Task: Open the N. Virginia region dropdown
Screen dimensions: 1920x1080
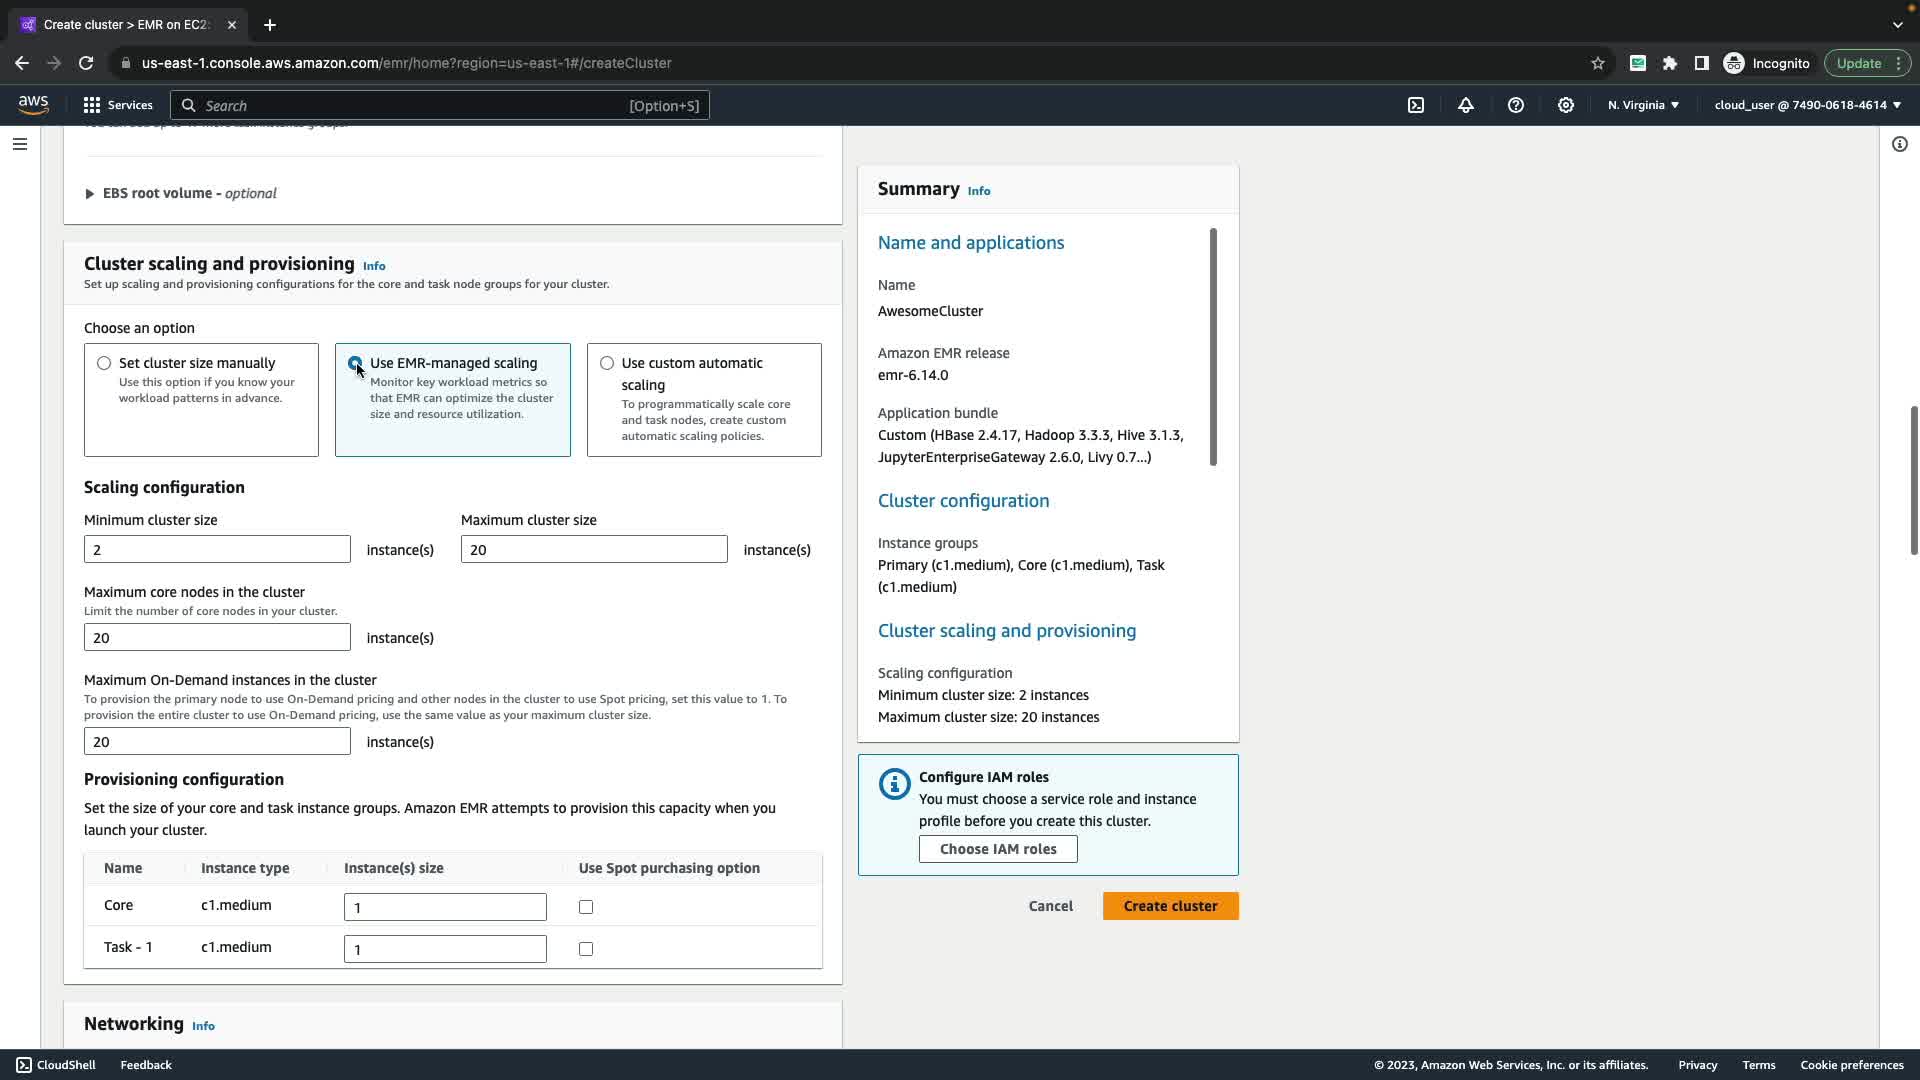Action: (1643, 105)
